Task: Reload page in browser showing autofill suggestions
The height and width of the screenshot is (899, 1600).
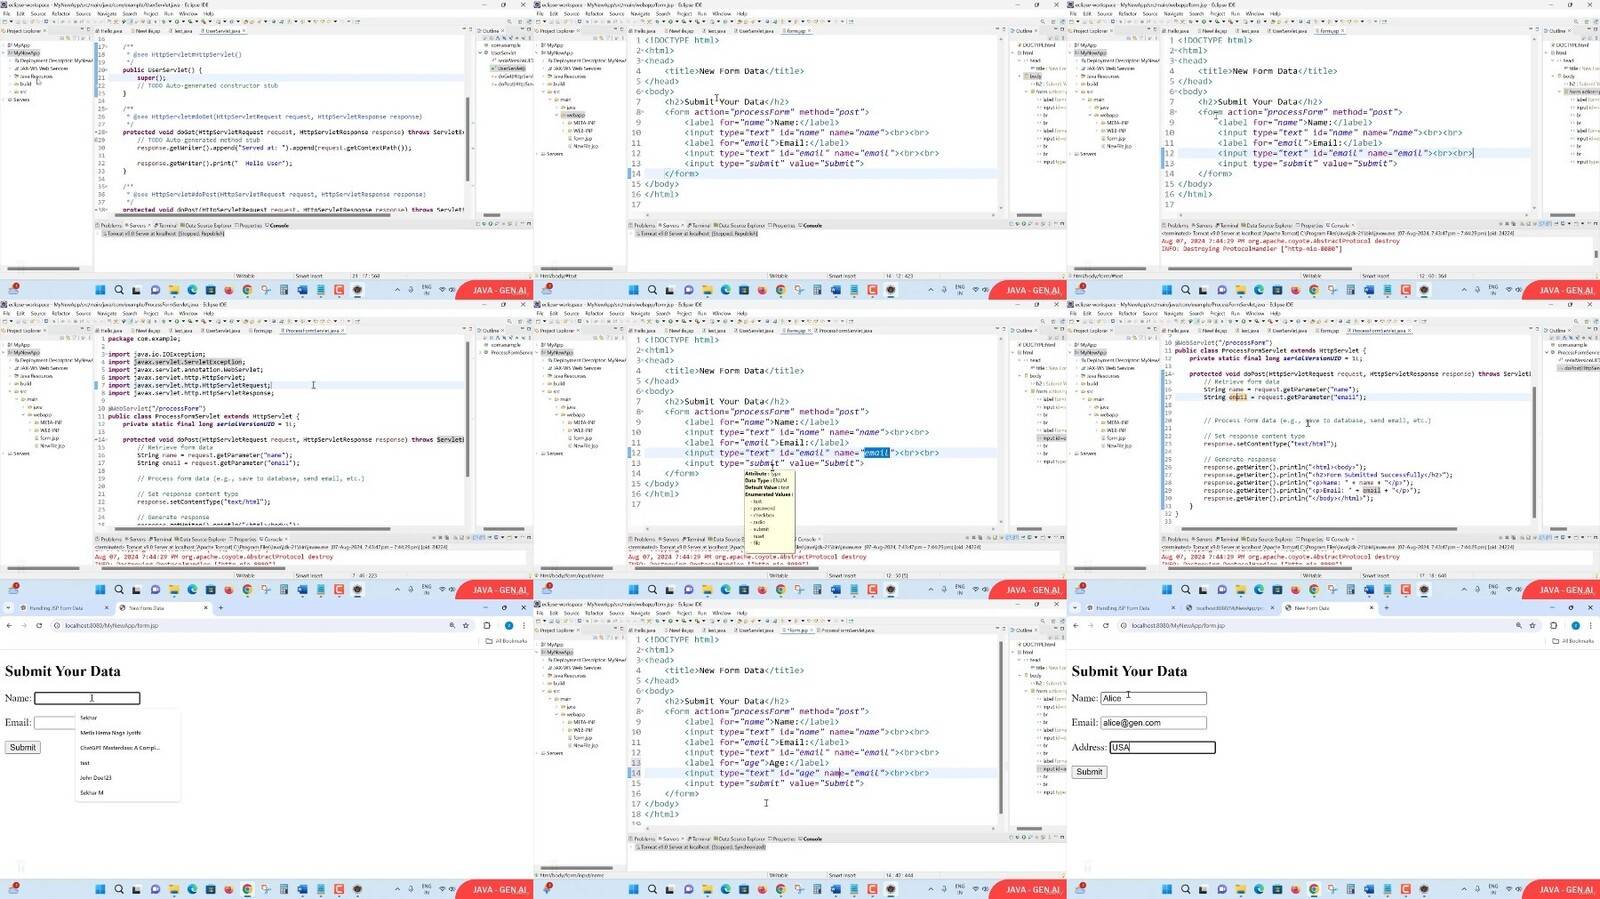Action: pyautogui.click(x=39, y=625)
